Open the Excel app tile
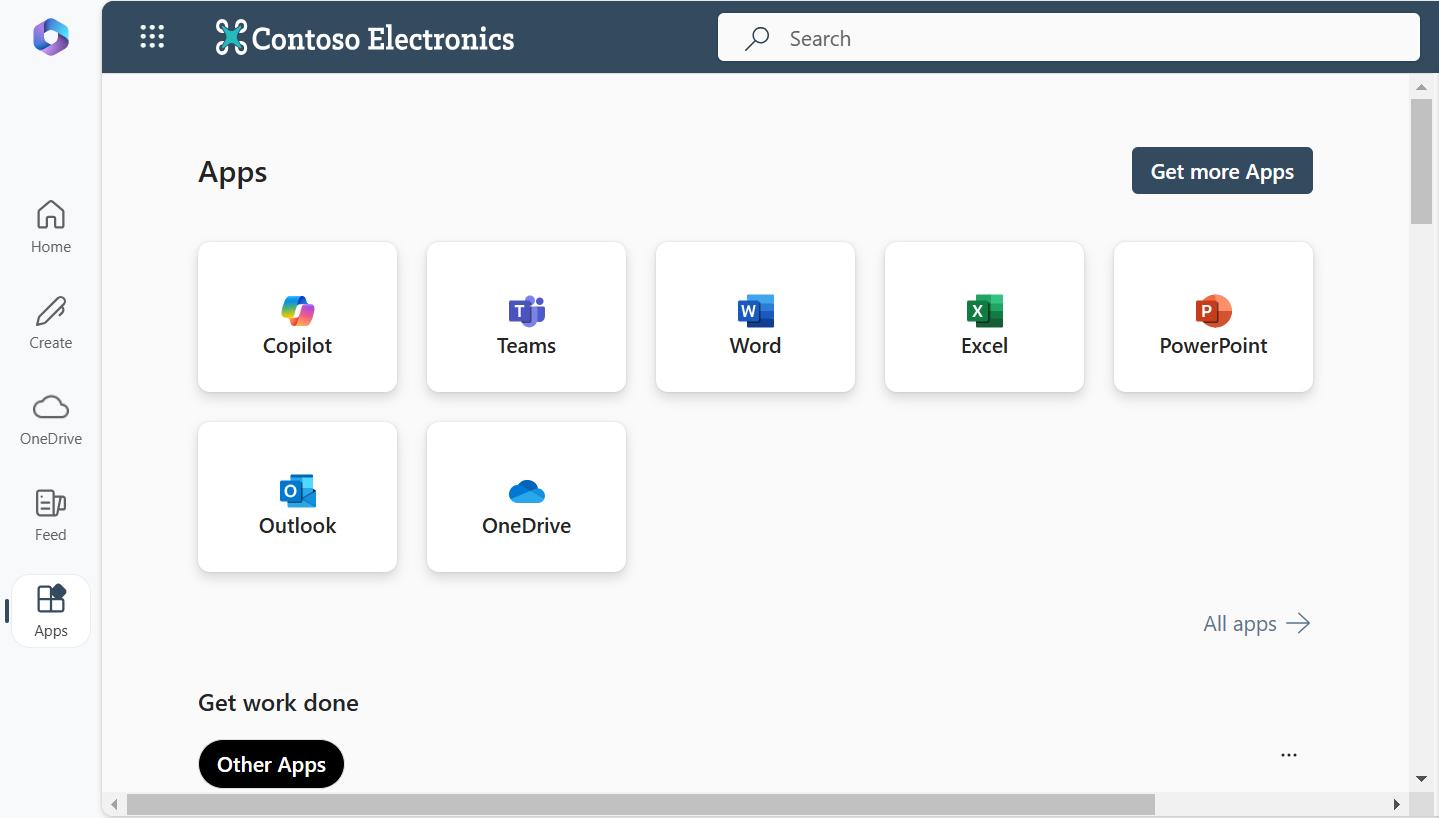 (985, 317)
